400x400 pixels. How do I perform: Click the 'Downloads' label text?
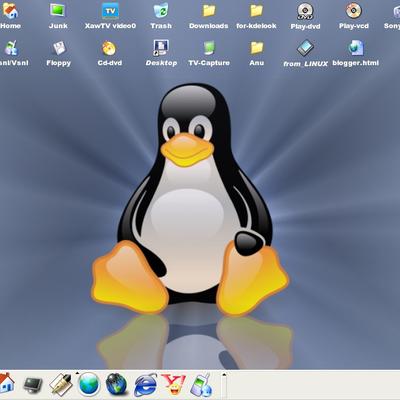[x=209, y=26]
